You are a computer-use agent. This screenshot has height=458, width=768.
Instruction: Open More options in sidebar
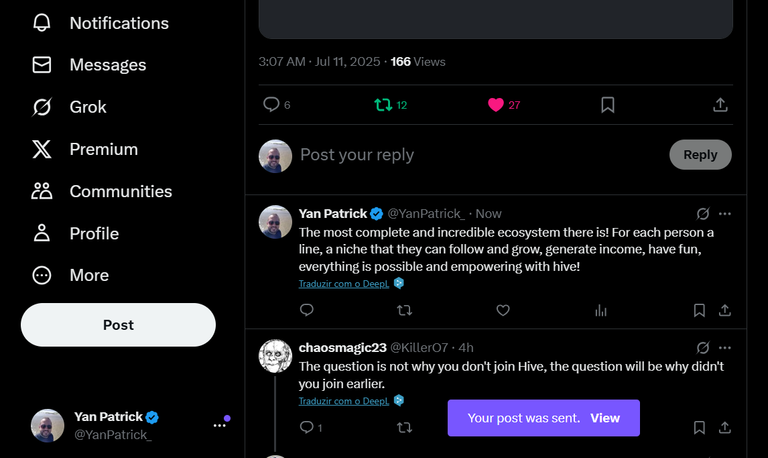[70, 275]
